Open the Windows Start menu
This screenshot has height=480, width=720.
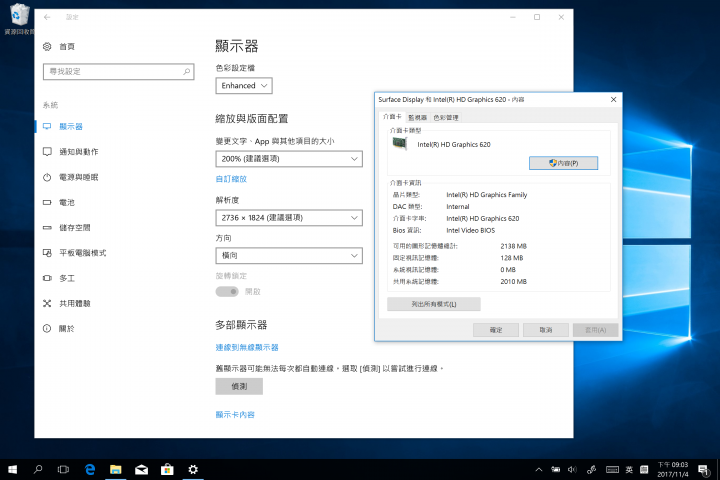[x=12, y=469]
